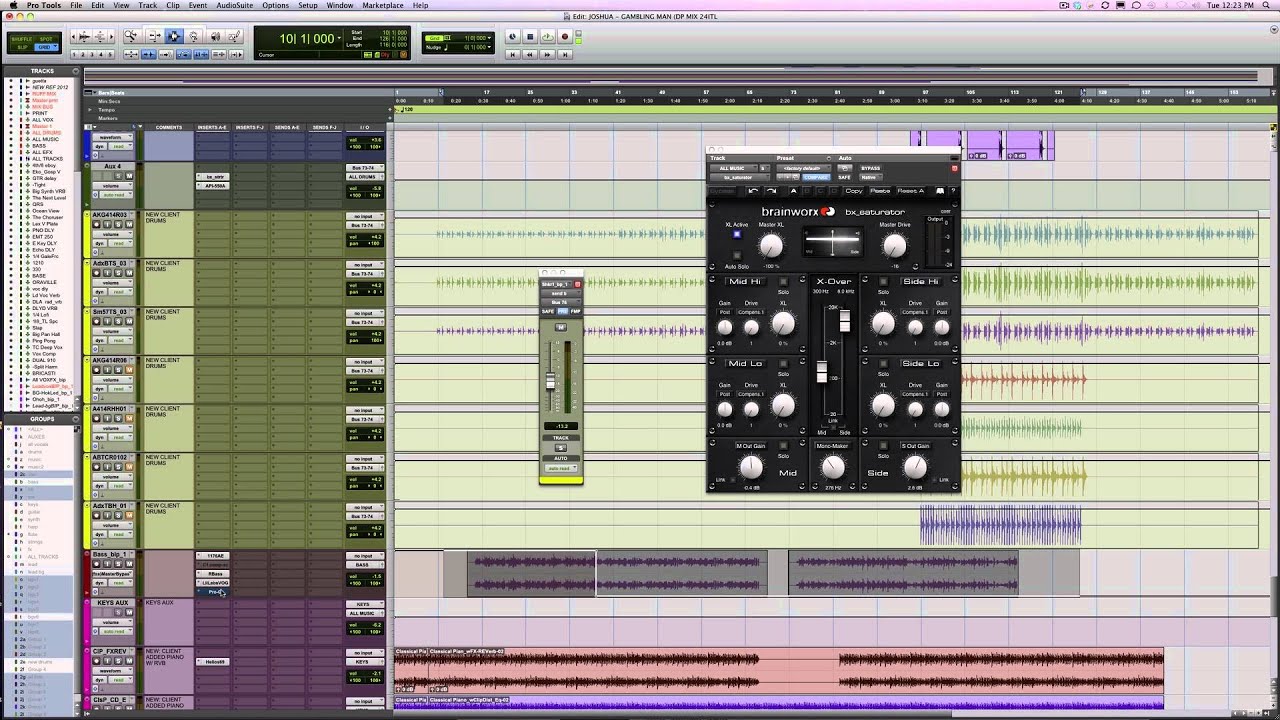Click Reset A in bx_saturator

tap(910, 191)
